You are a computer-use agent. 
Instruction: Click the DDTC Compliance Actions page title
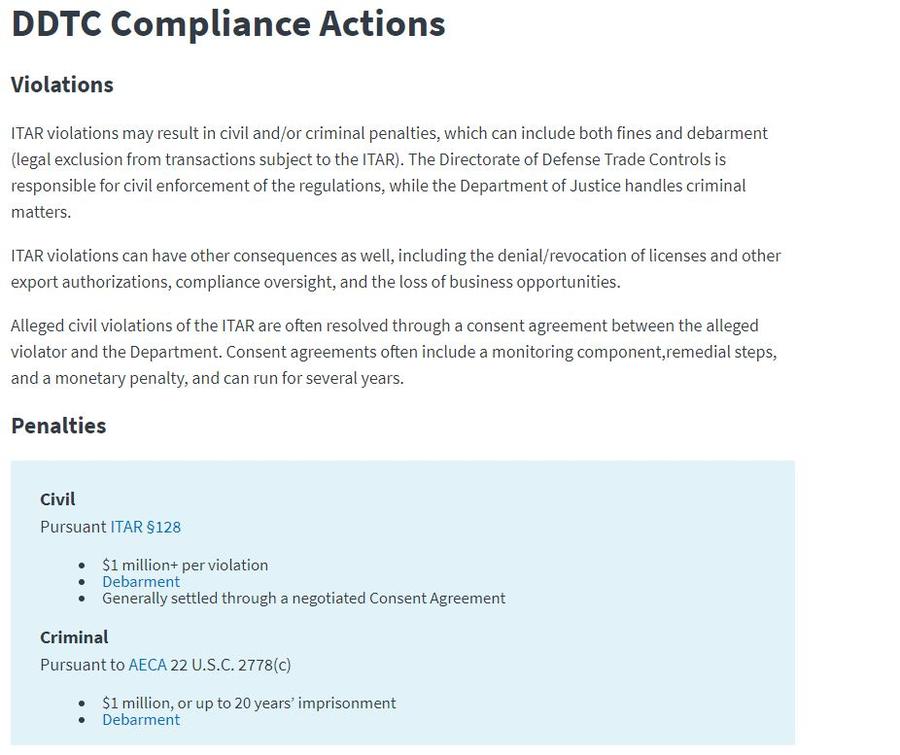tap(228, 24)
